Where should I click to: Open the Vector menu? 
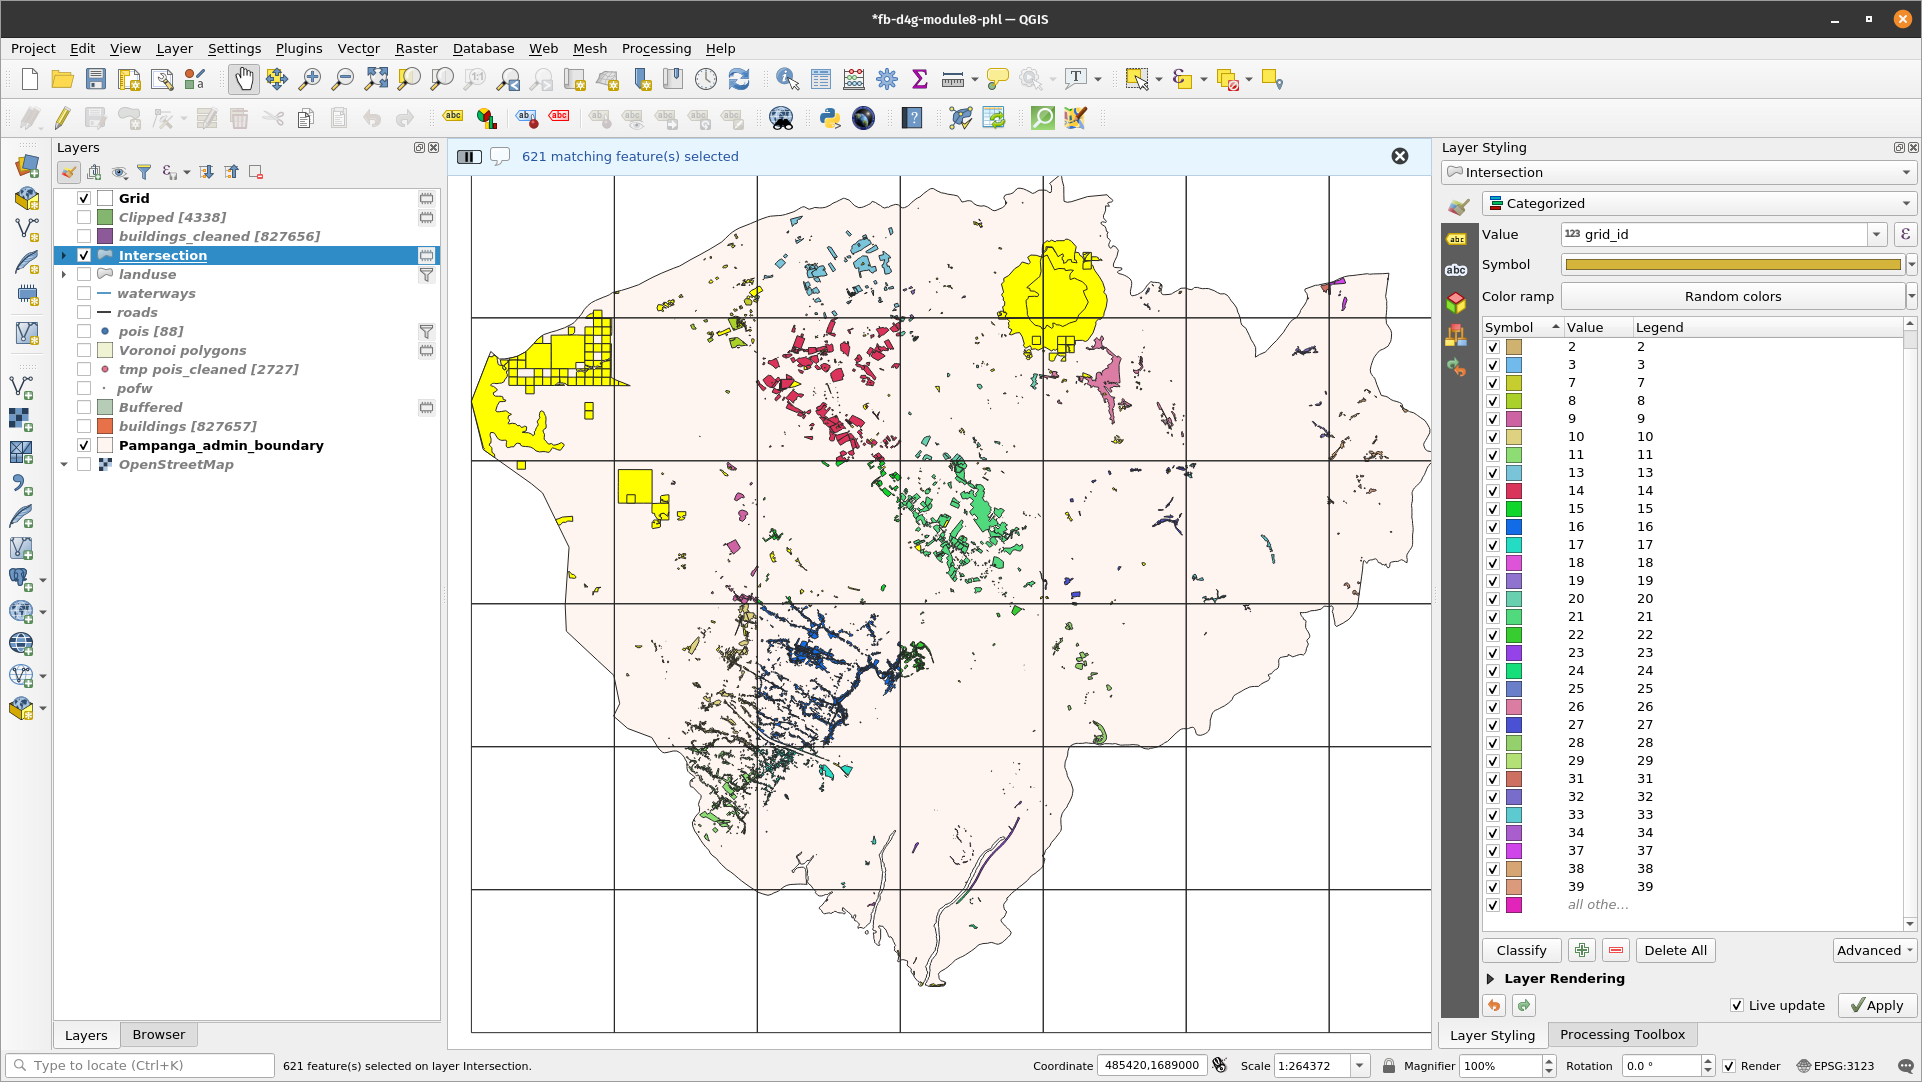(x=358, y=48)
